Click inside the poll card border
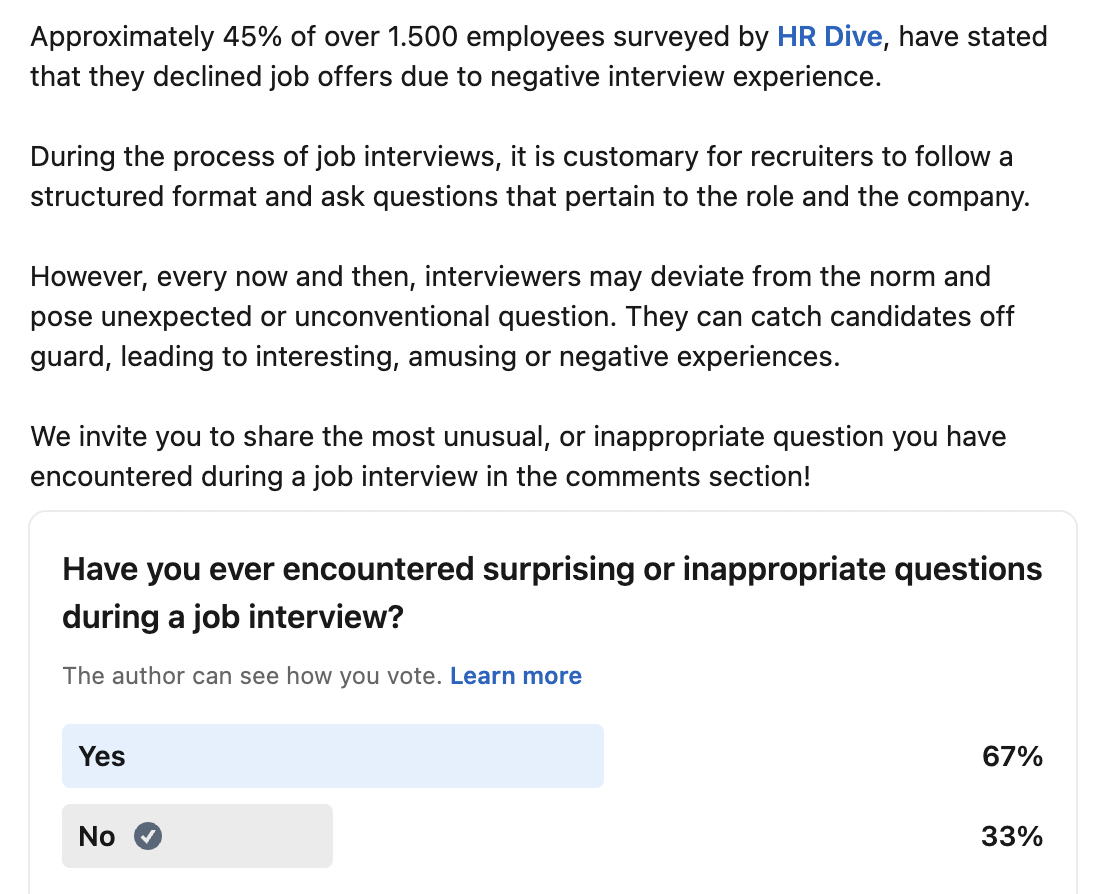Screen dimensions: 1104x894 [552, 700]
